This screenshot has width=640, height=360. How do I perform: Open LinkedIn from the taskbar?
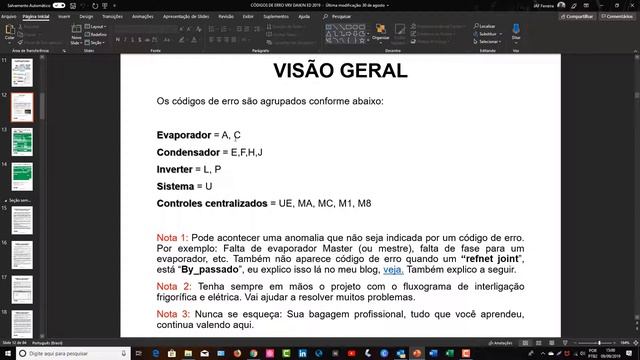[x=302, y=353]
